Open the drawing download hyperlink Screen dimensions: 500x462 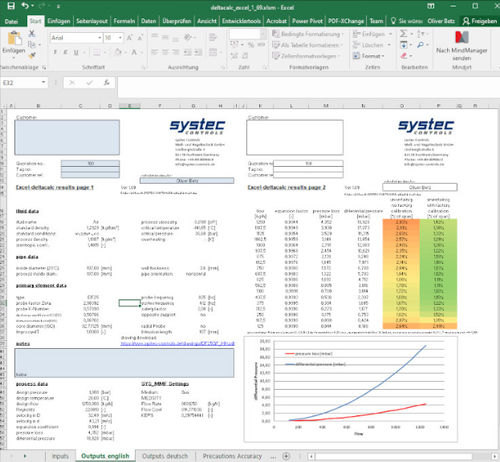(x=177, y=343)
